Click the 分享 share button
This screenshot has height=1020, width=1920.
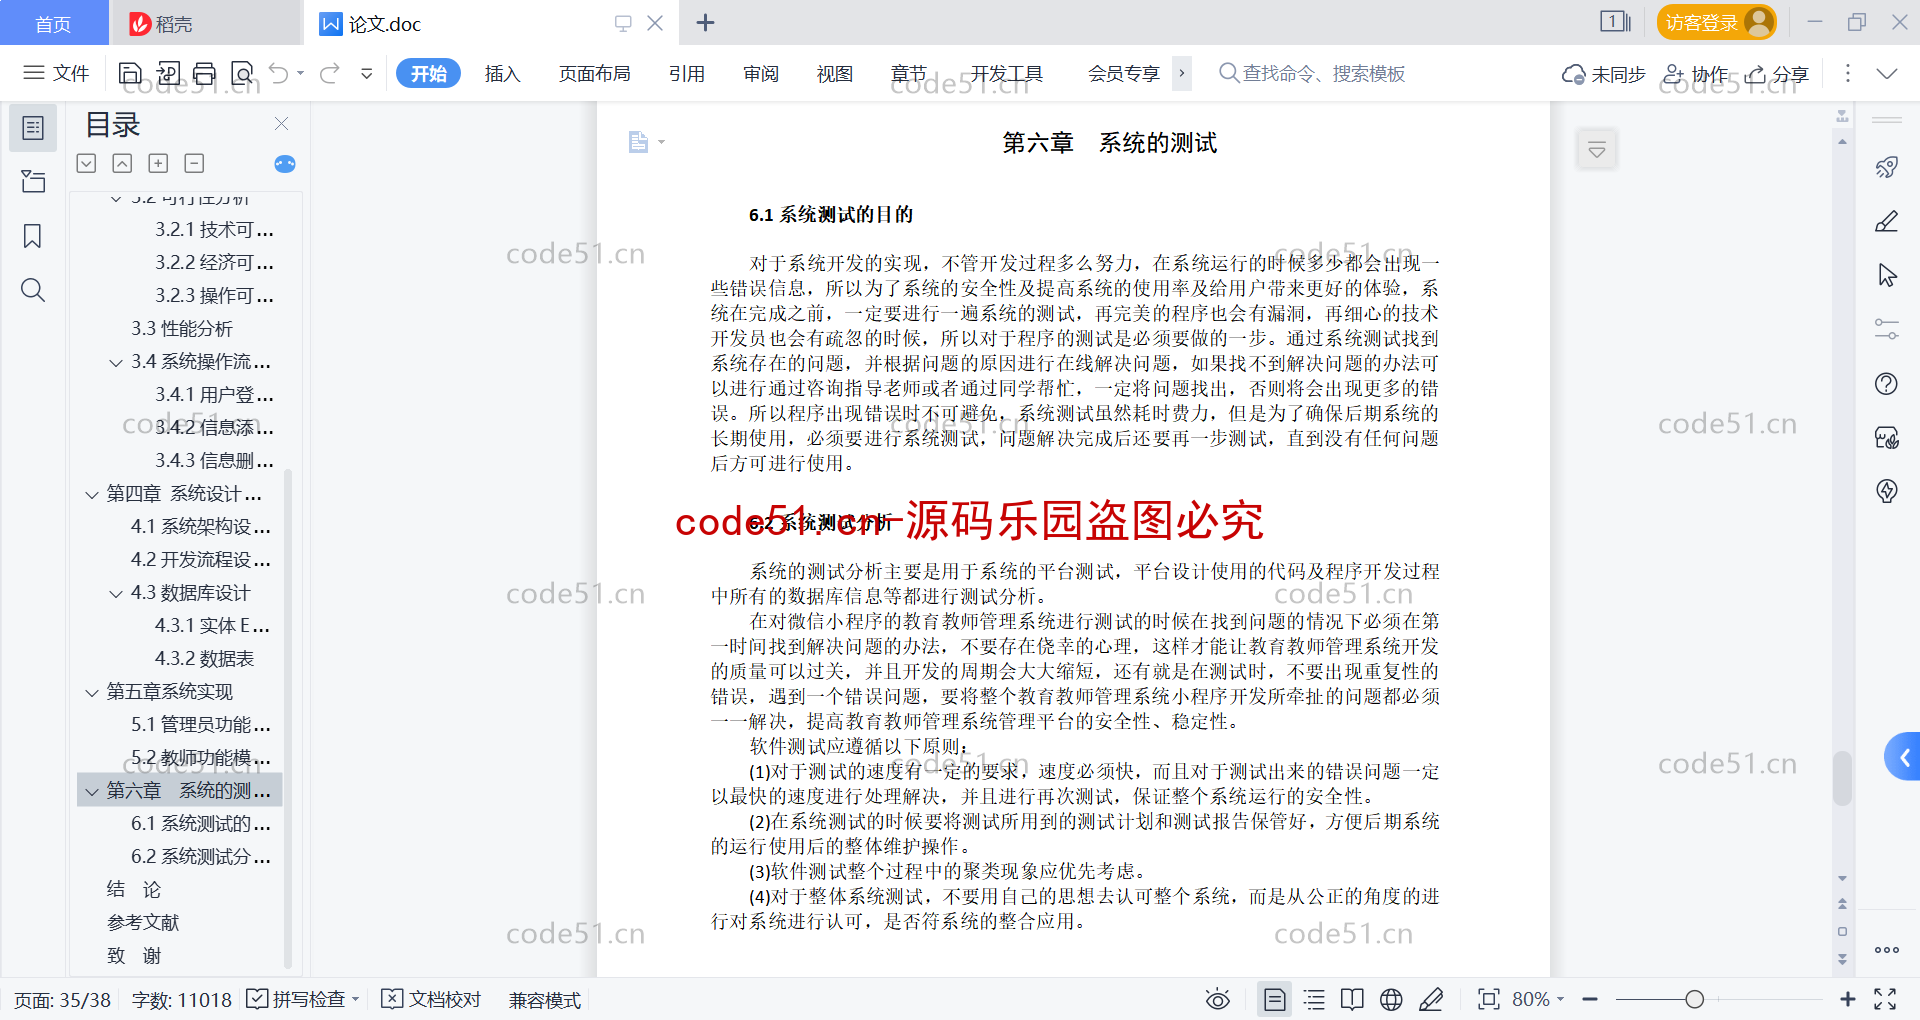1777,74
